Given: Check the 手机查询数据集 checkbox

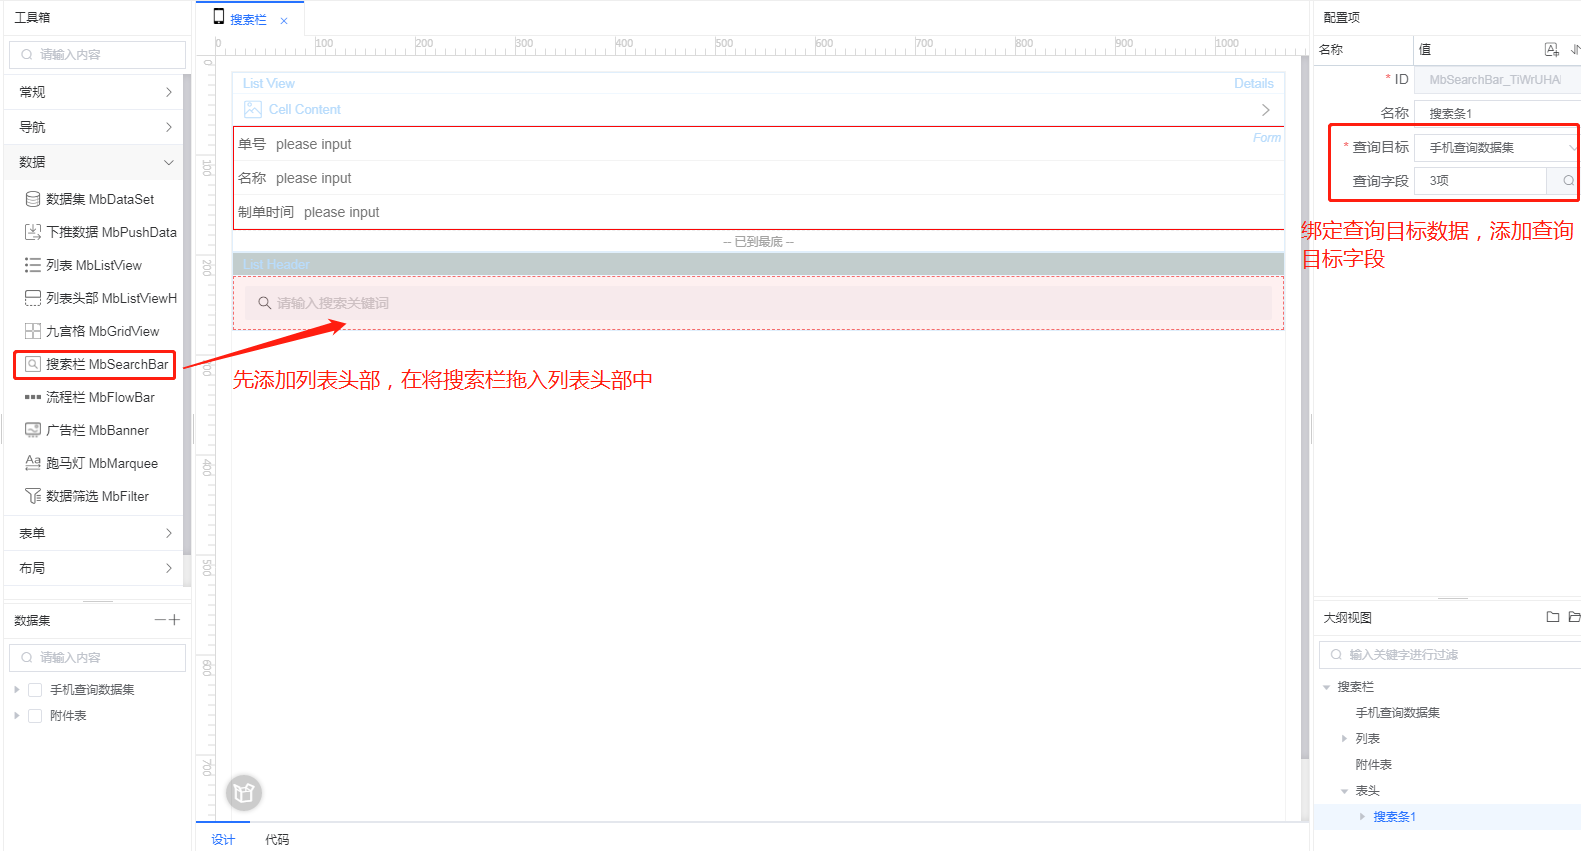Looking at the screenshot, I should (x=35, y=690).
